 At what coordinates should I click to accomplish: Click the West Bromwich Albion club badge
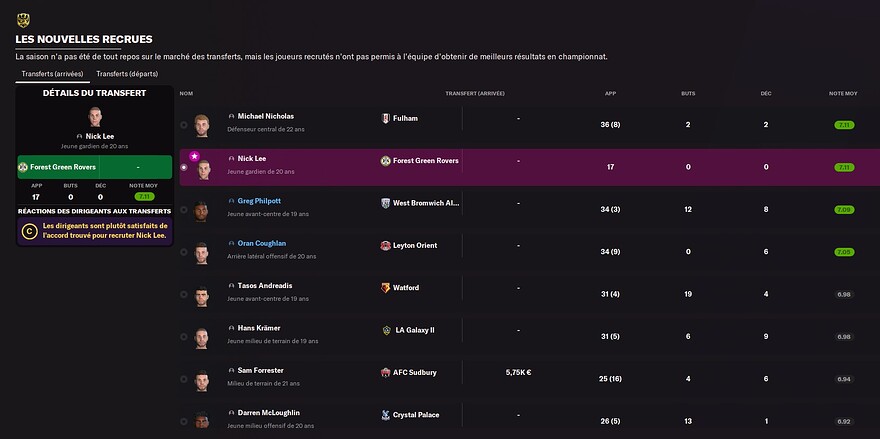click(386, 203)
